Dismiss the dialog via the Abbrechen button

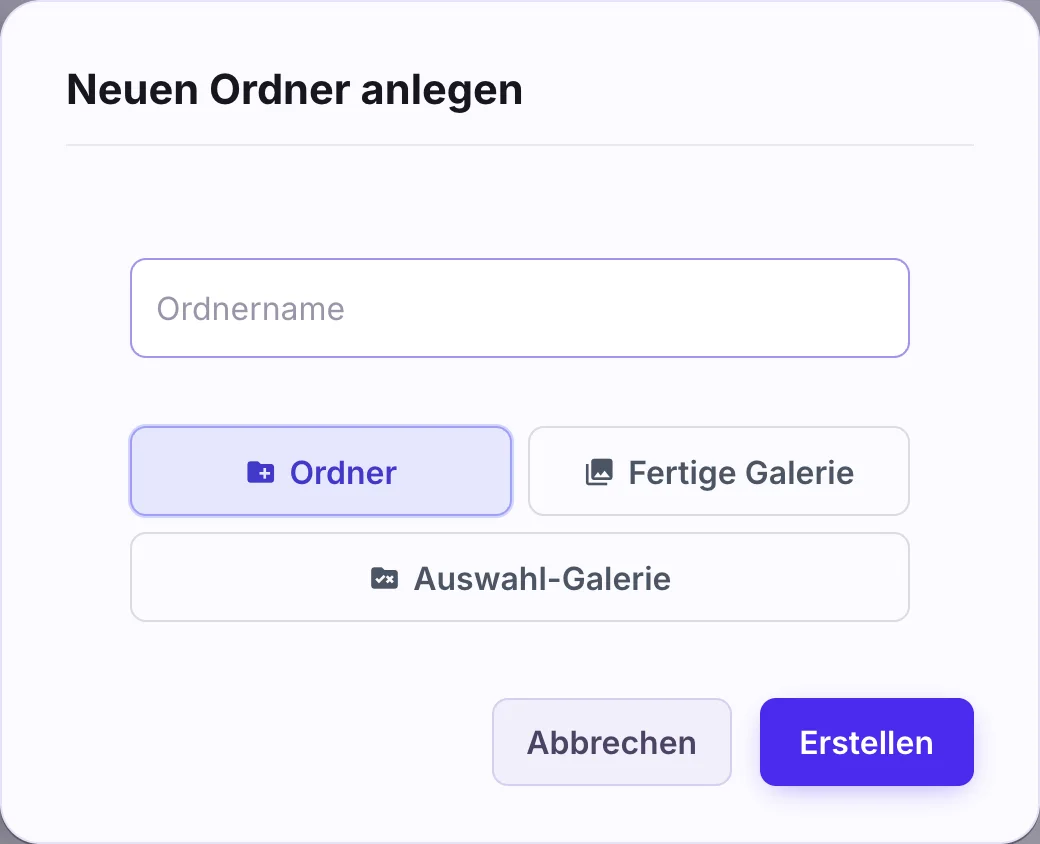tap(612, 742)
